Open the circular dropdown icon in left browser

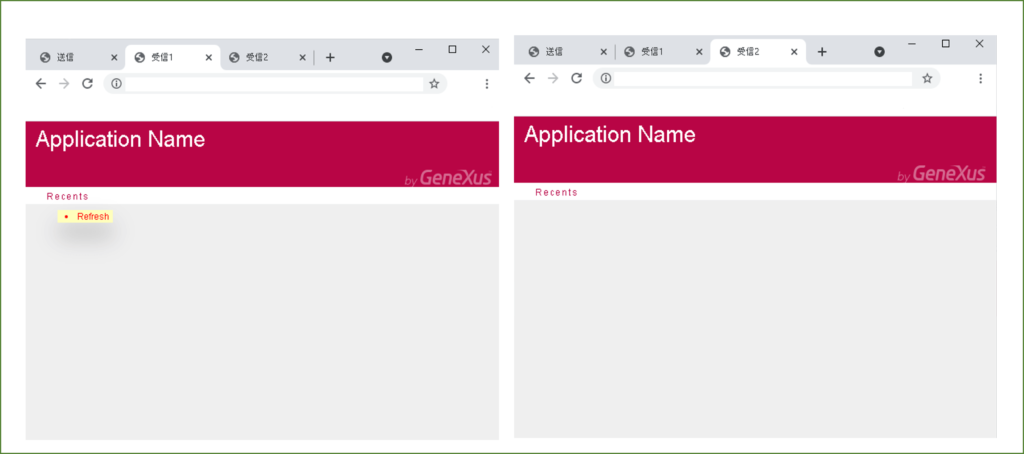click(387, 57)
